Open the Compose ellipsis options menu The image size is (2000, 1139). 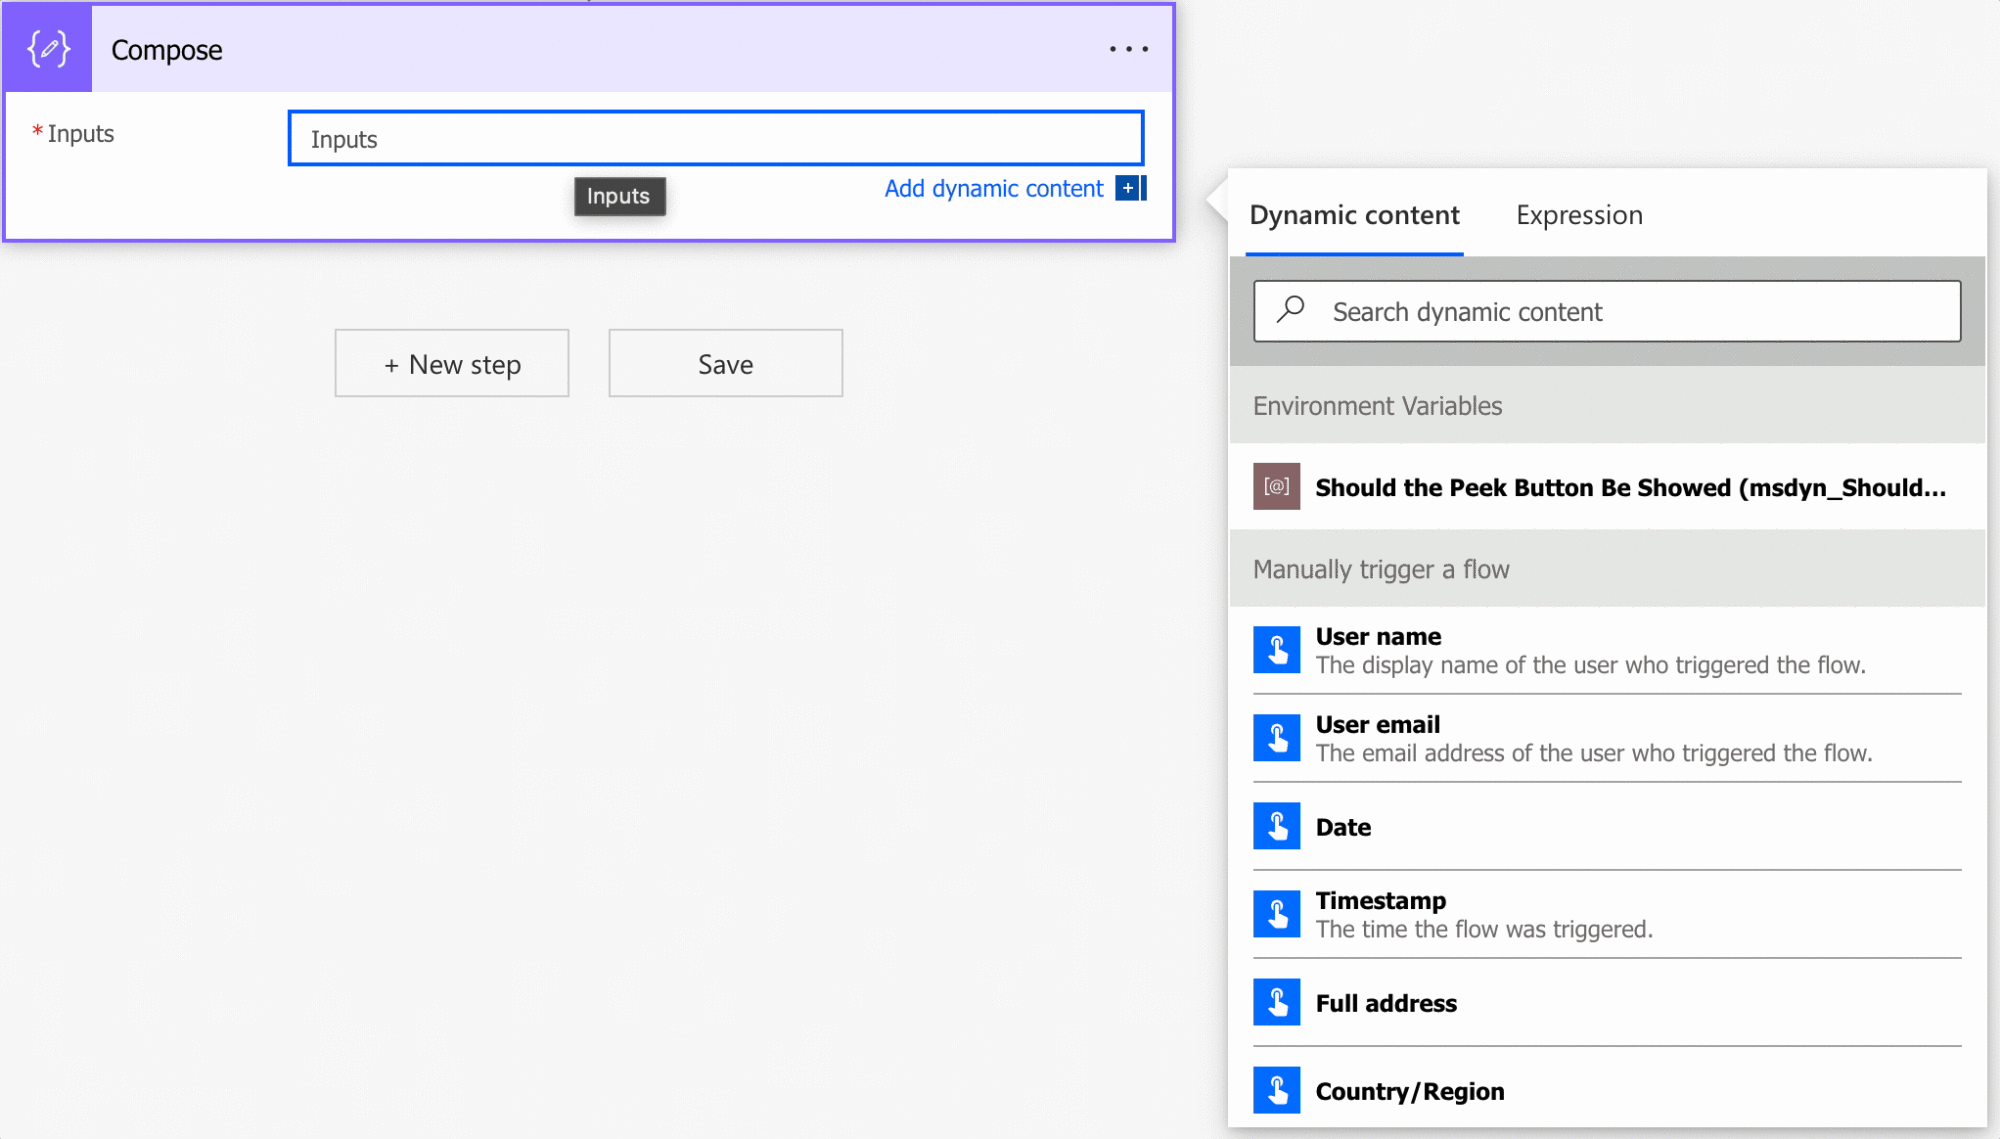pyautogui.click(x=1128, y=49)
